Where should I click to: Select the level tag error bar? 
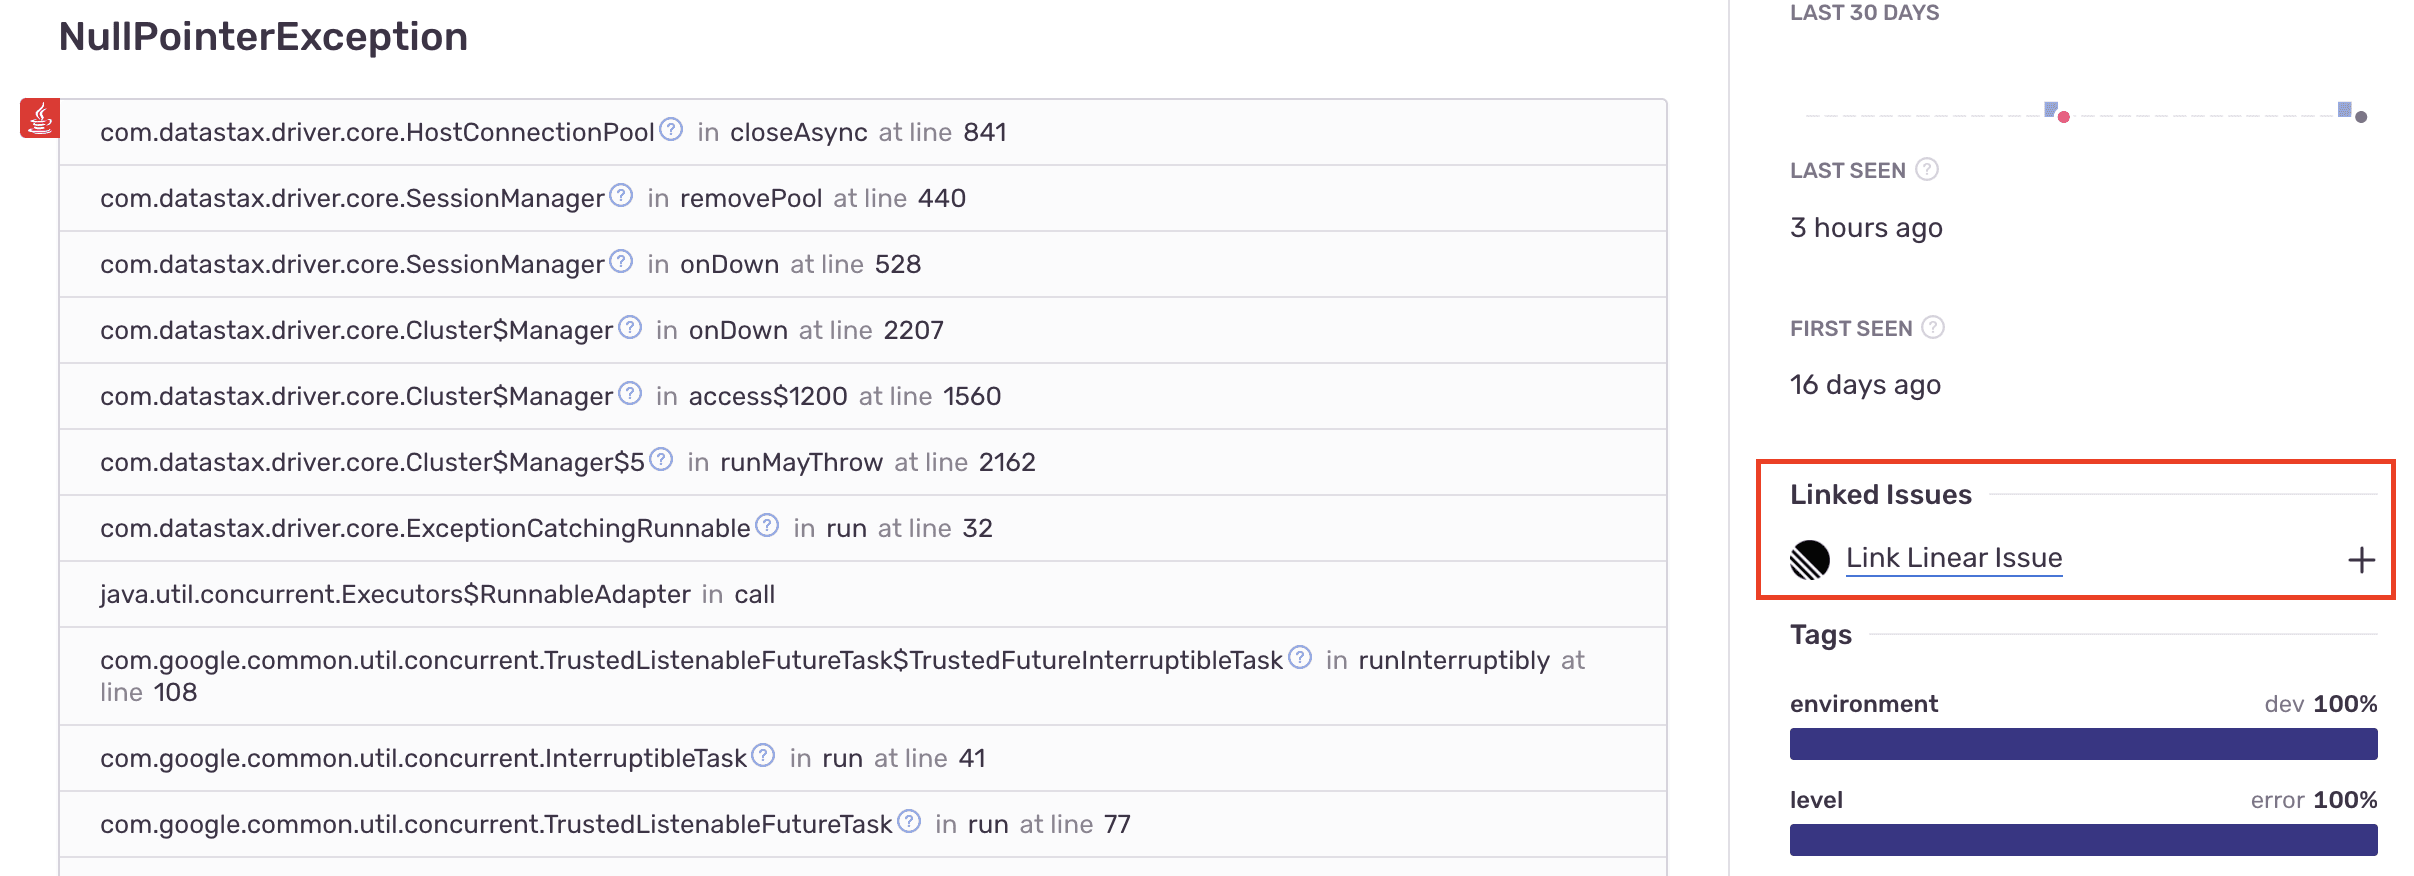click(2083, 840)
